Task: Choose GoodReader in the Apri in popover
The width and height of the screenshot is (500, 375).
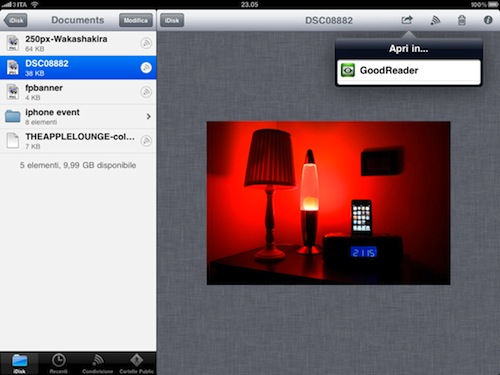Action: (x=409, y=71)
